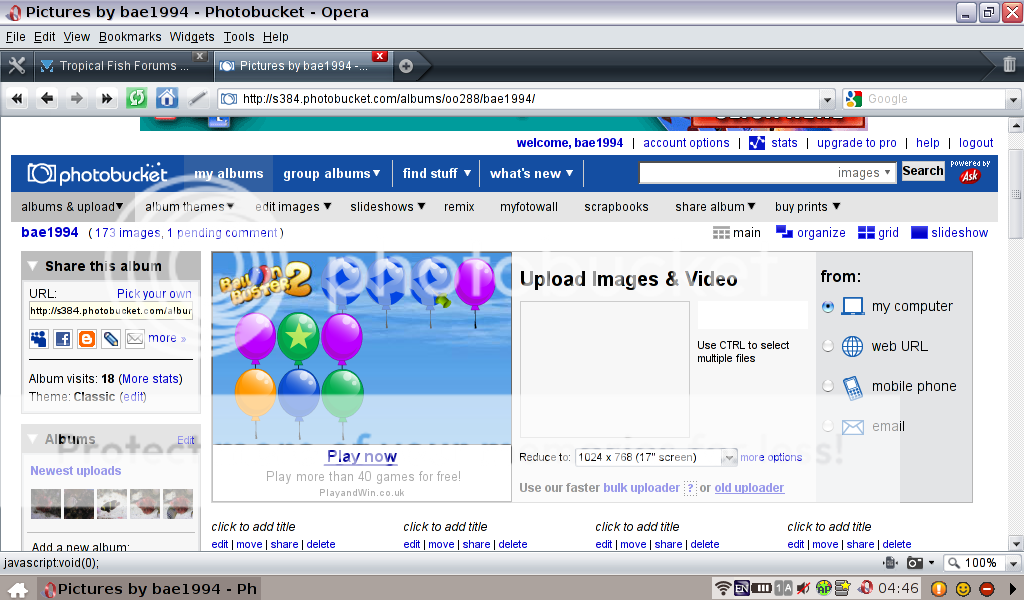The image size is (1024, 600).
Task: Click the tag link share icon
Action: (111, 338)
